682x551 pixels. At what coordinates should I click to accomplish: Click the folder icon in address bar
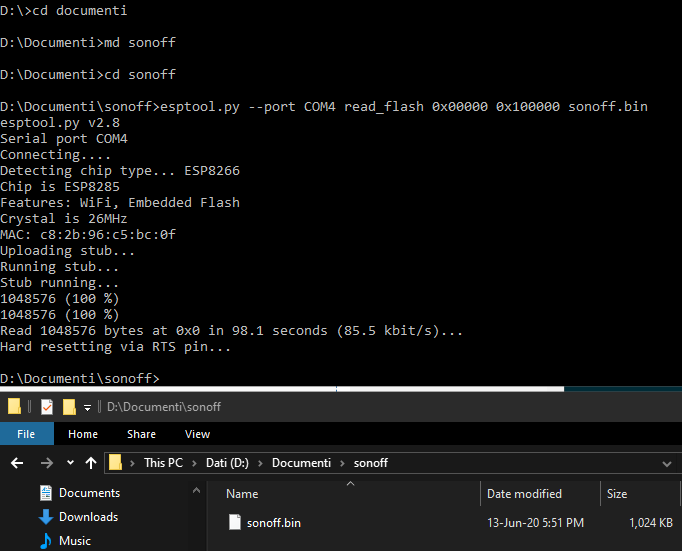click(x=115, y=462)
